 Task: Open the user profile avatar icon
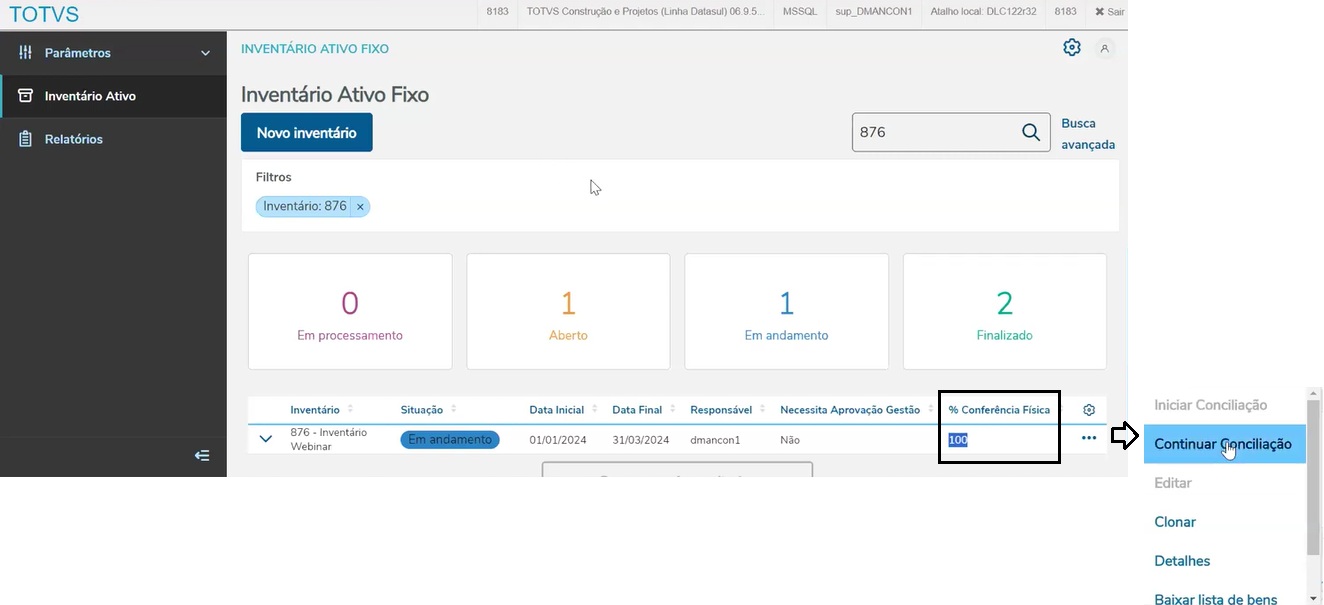[x=1105, y=48]
